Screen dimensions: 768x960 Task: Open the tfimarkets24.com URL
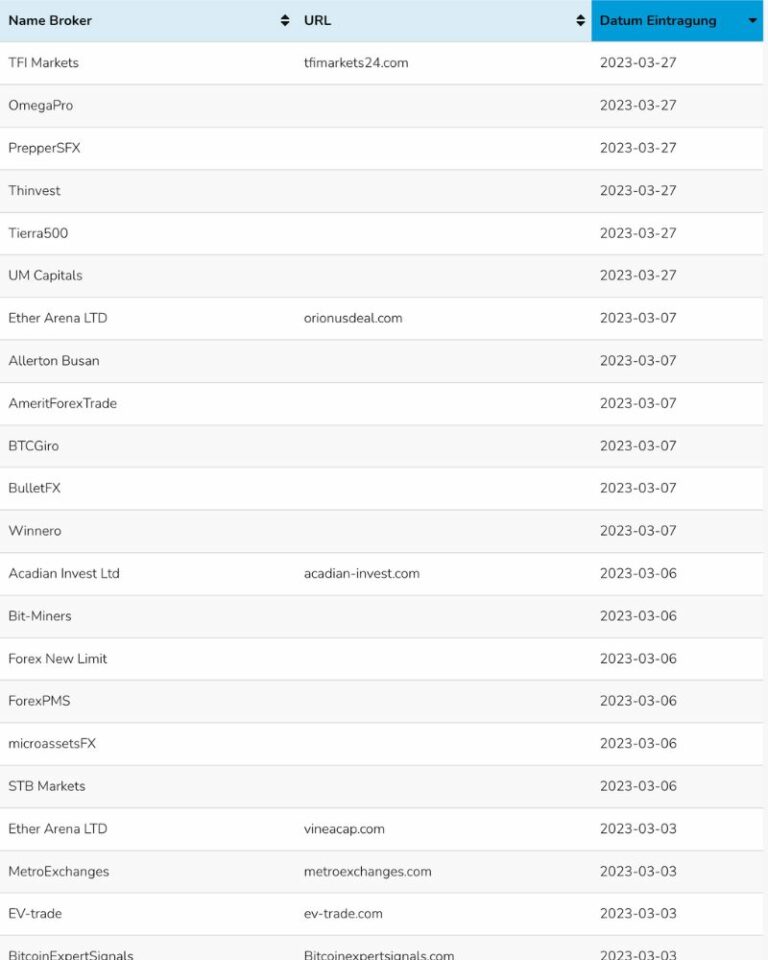356,63
